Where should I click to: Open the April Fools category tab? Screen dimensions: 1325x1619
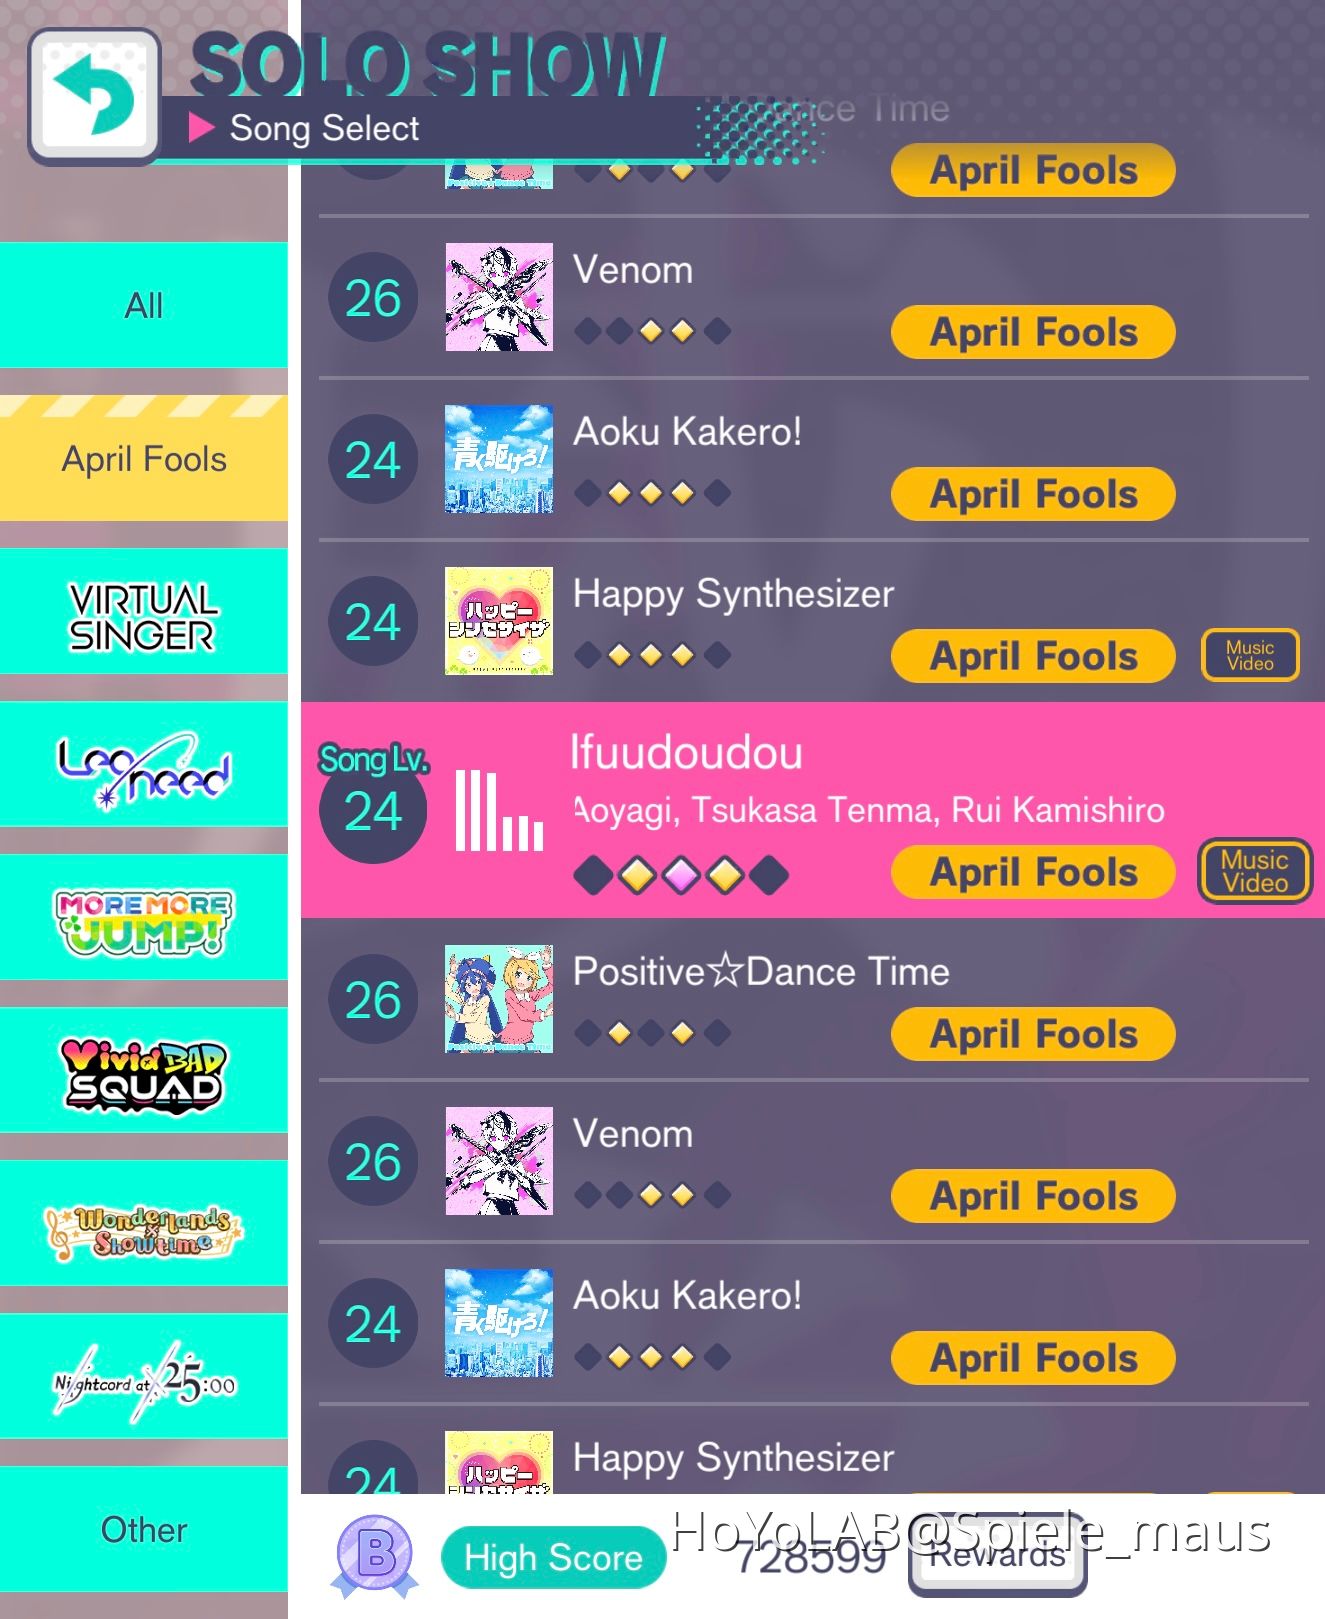(x=144, y=459)
